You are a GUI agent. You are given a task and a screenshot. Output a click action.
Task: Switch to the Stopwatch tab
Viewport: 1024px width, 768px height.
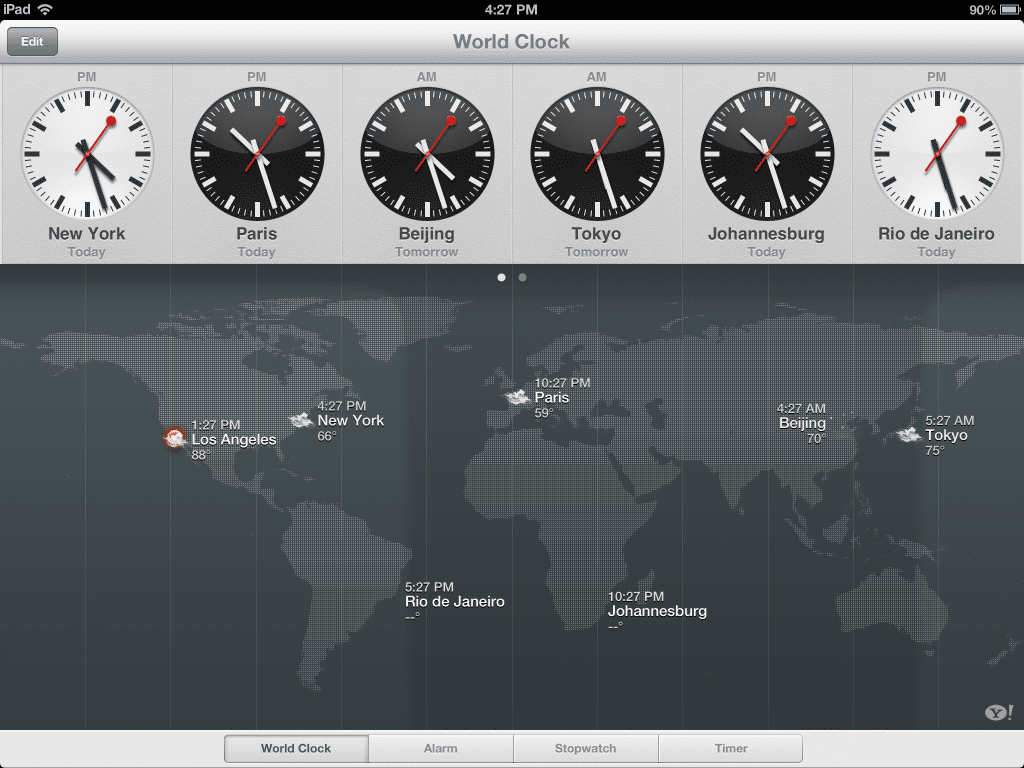(585, 747)
